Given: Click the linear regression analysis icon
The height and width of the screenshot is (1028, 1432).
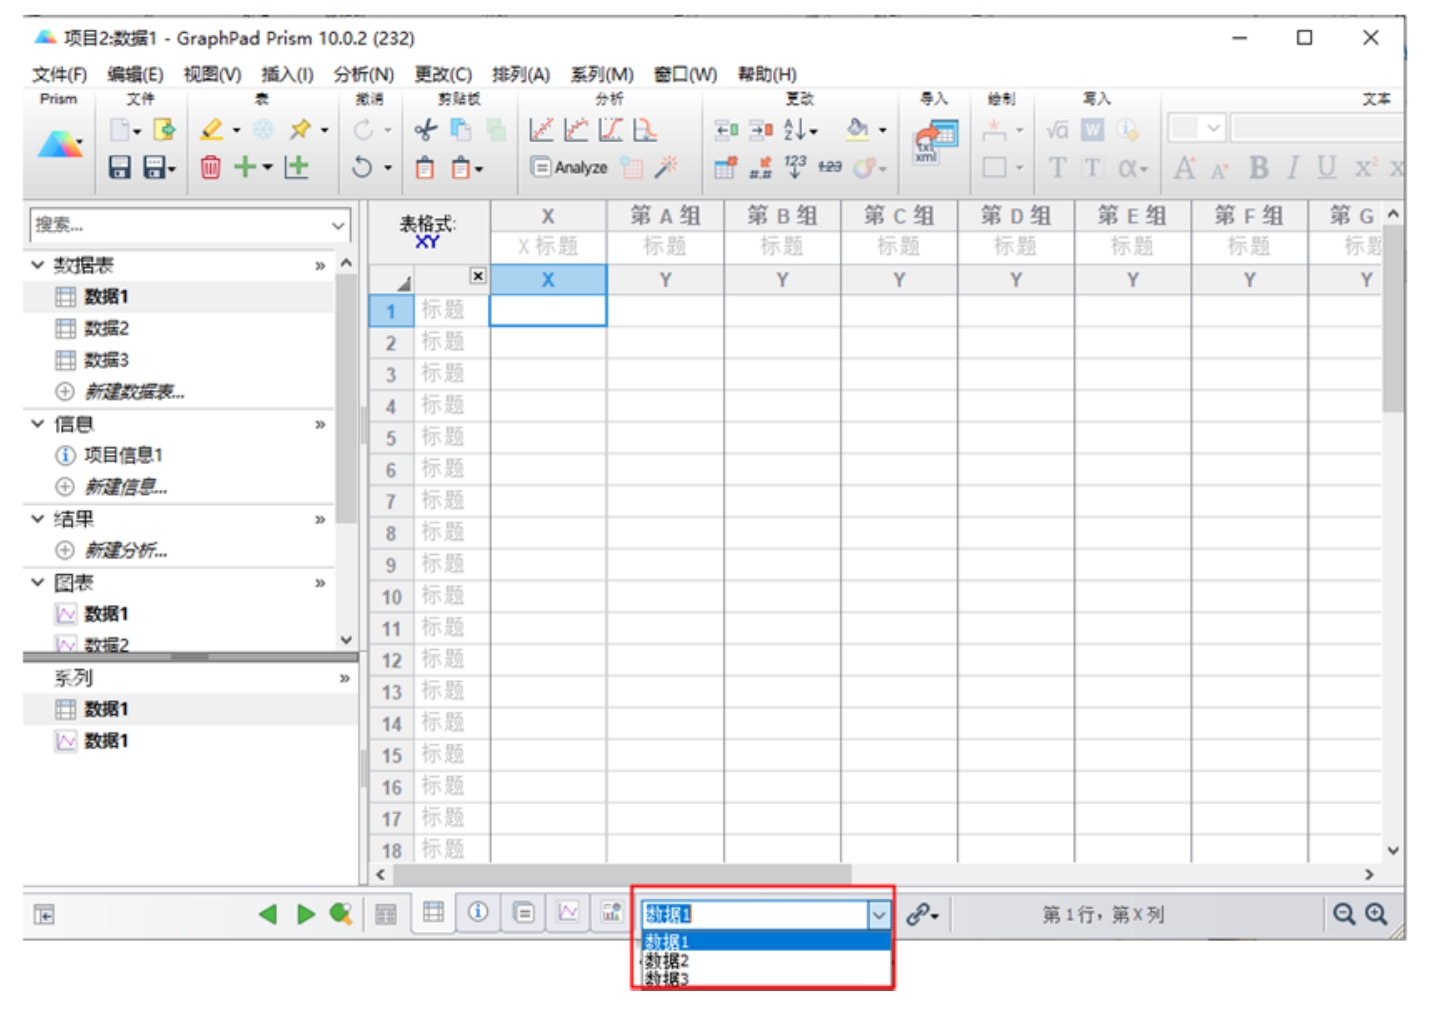Looking at the screenshot, I should [541, 130].
